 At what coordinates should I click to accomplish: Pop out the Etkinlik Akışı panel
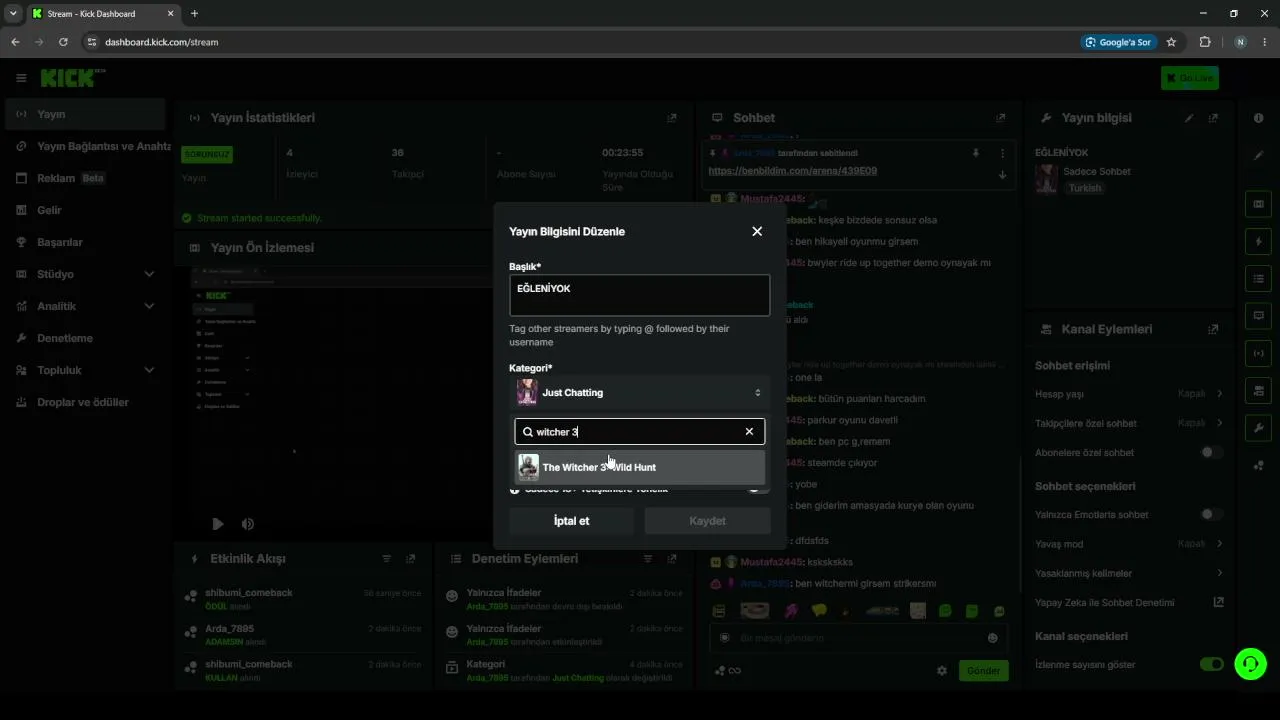pos(410,559)
